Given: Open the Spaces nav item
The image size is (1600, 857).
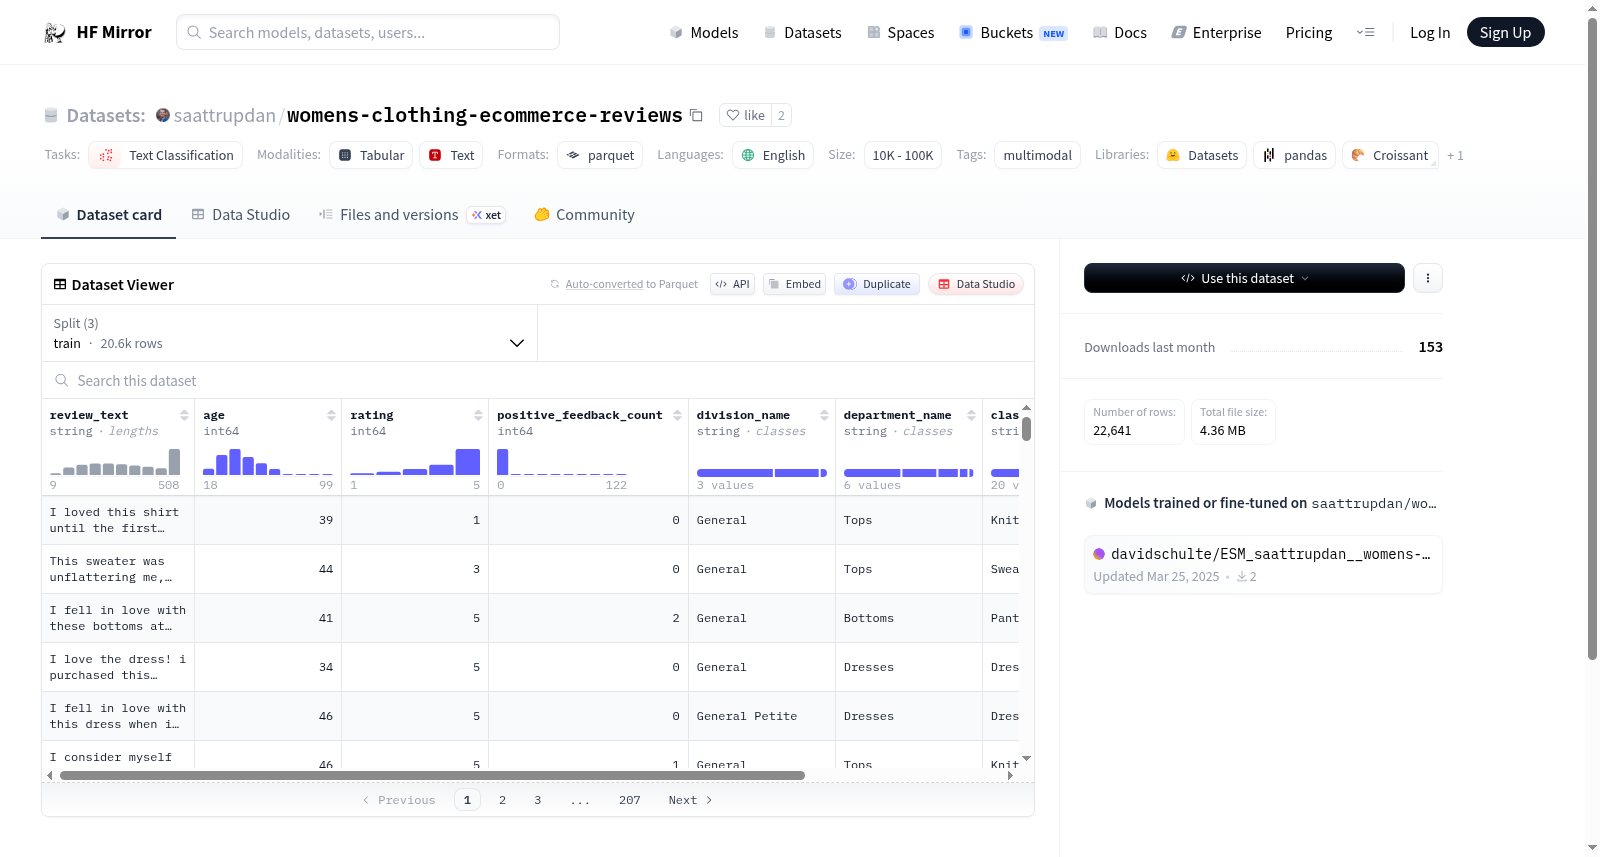Looking at the screenshot, I should click(900, 33).
